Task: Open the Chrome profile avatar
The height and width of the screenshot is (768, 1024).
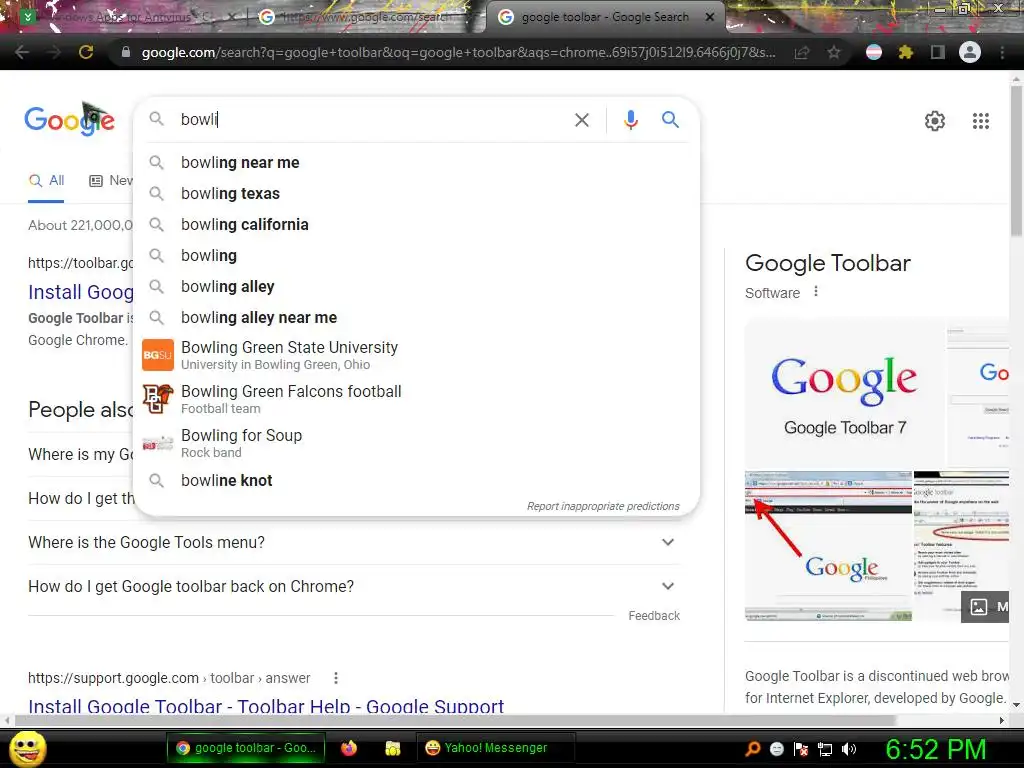Action: tap(970, 52)
